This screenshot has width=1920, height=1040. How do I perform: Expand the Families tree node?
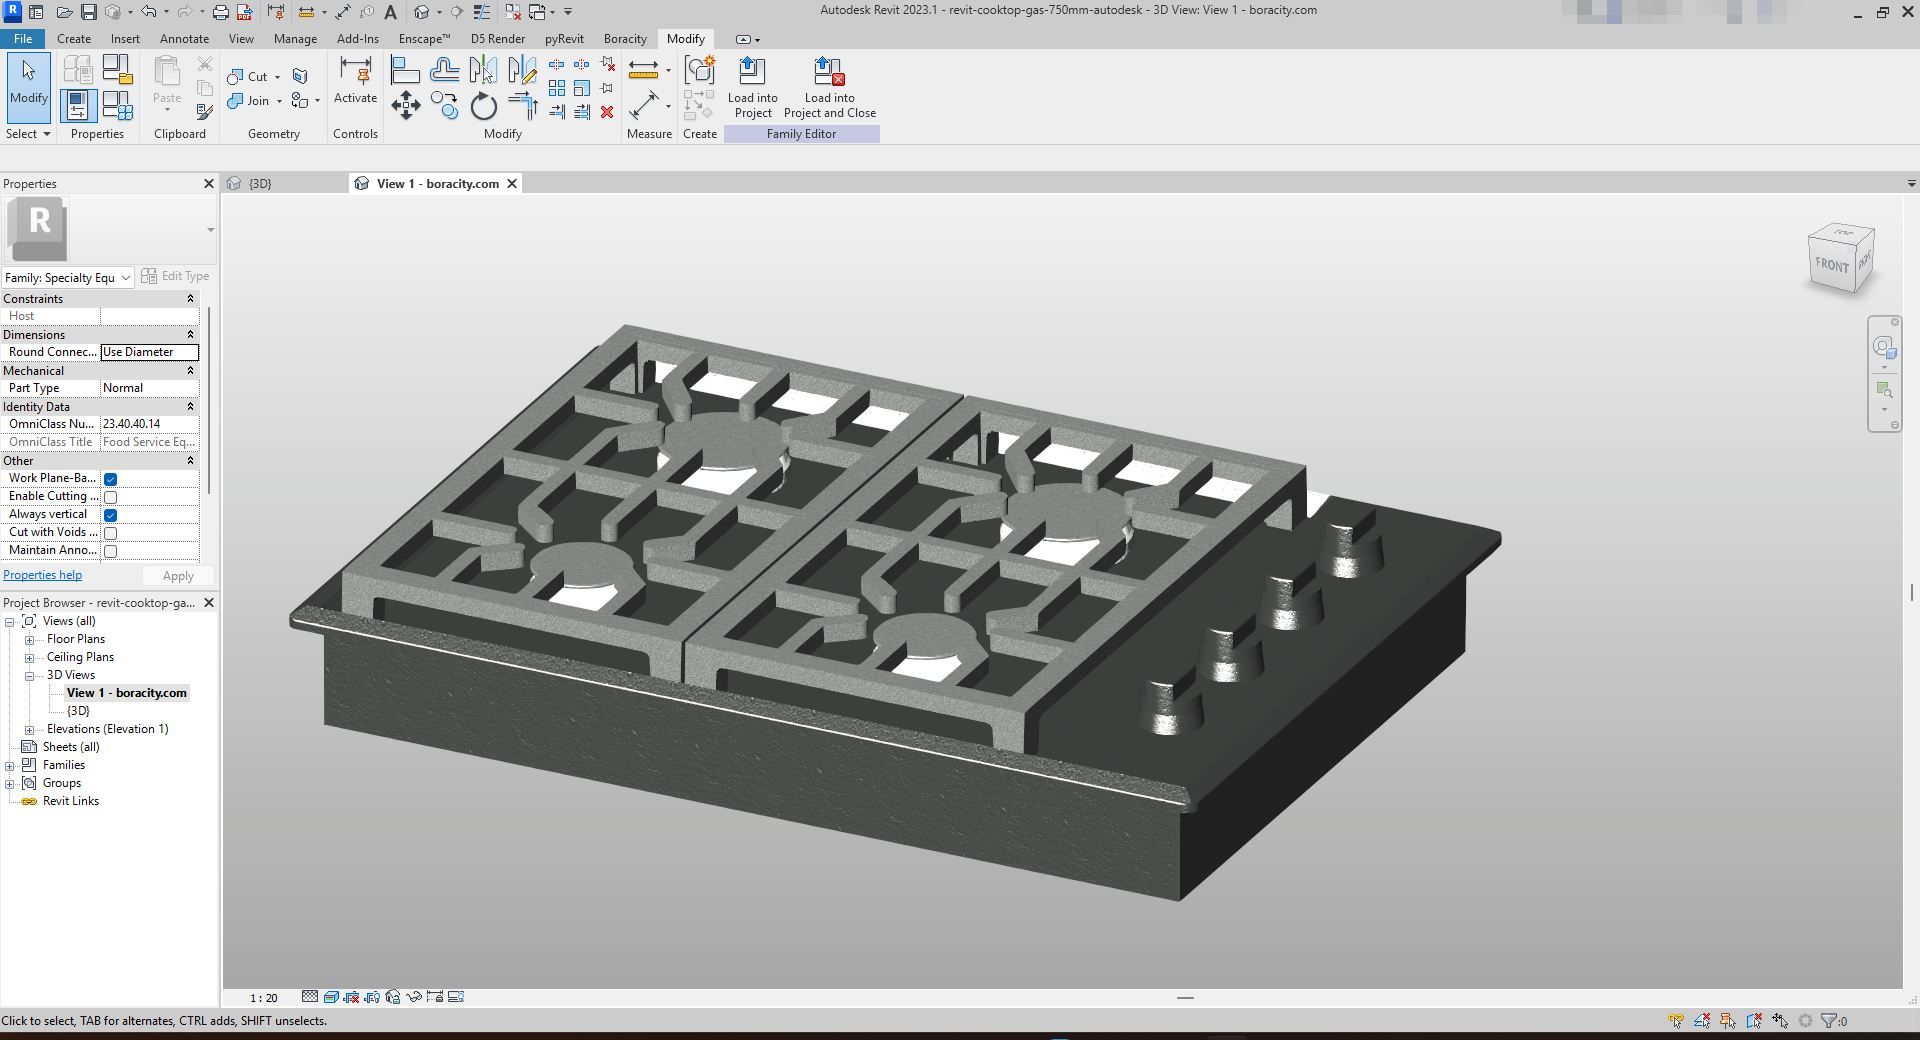pos(10,766)
